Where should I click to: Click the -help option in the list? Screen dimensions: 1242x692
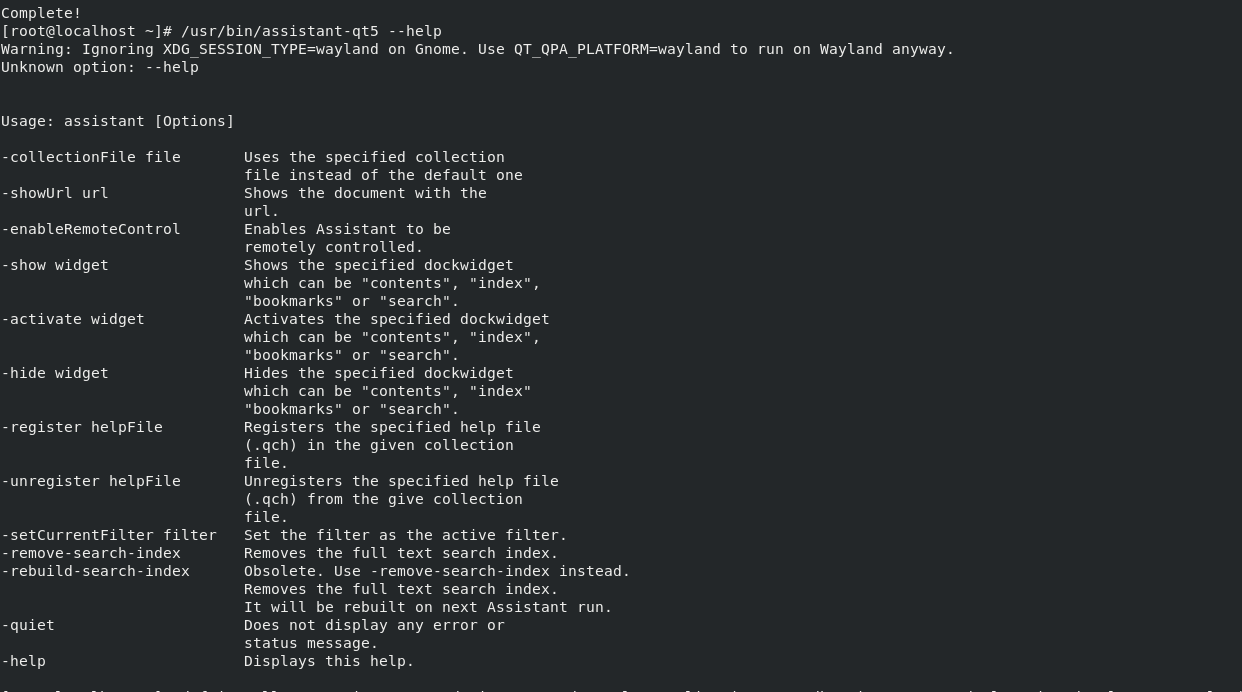click(x=24, y=661)
